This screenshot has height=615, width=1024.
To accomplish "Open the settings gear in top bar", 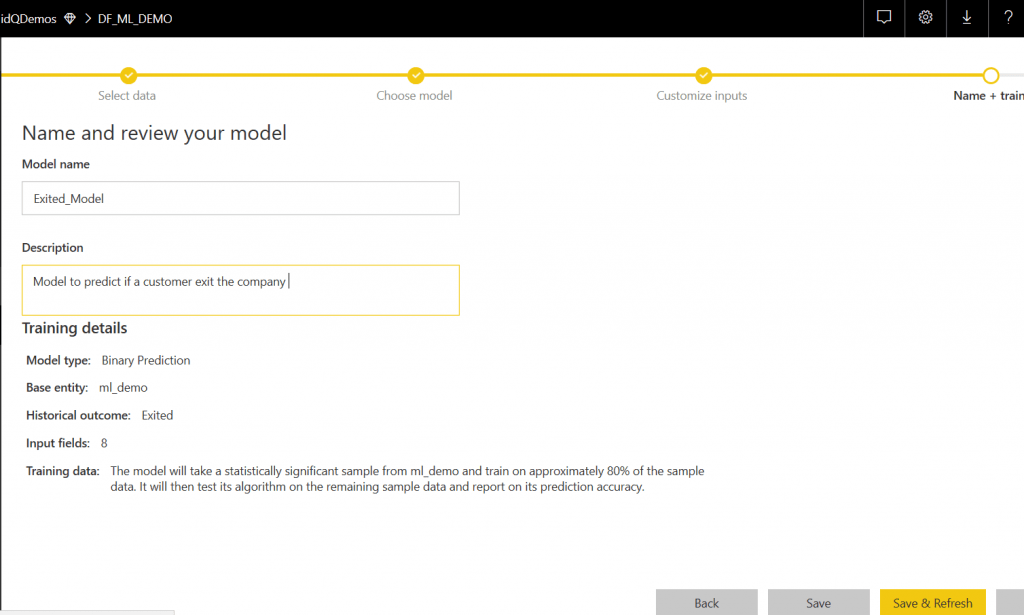I will pos(925,18).
